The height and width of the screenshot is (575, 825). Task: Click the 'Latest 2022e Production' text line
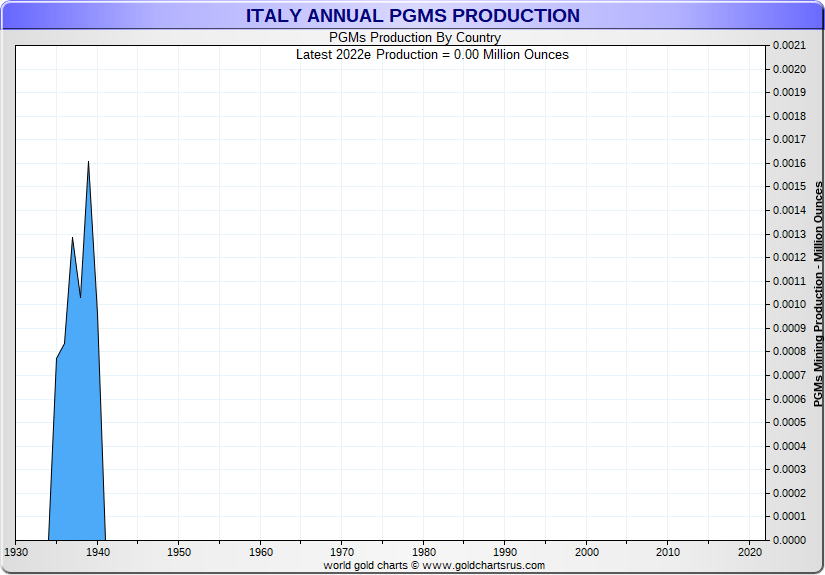(x=432, y=54)
